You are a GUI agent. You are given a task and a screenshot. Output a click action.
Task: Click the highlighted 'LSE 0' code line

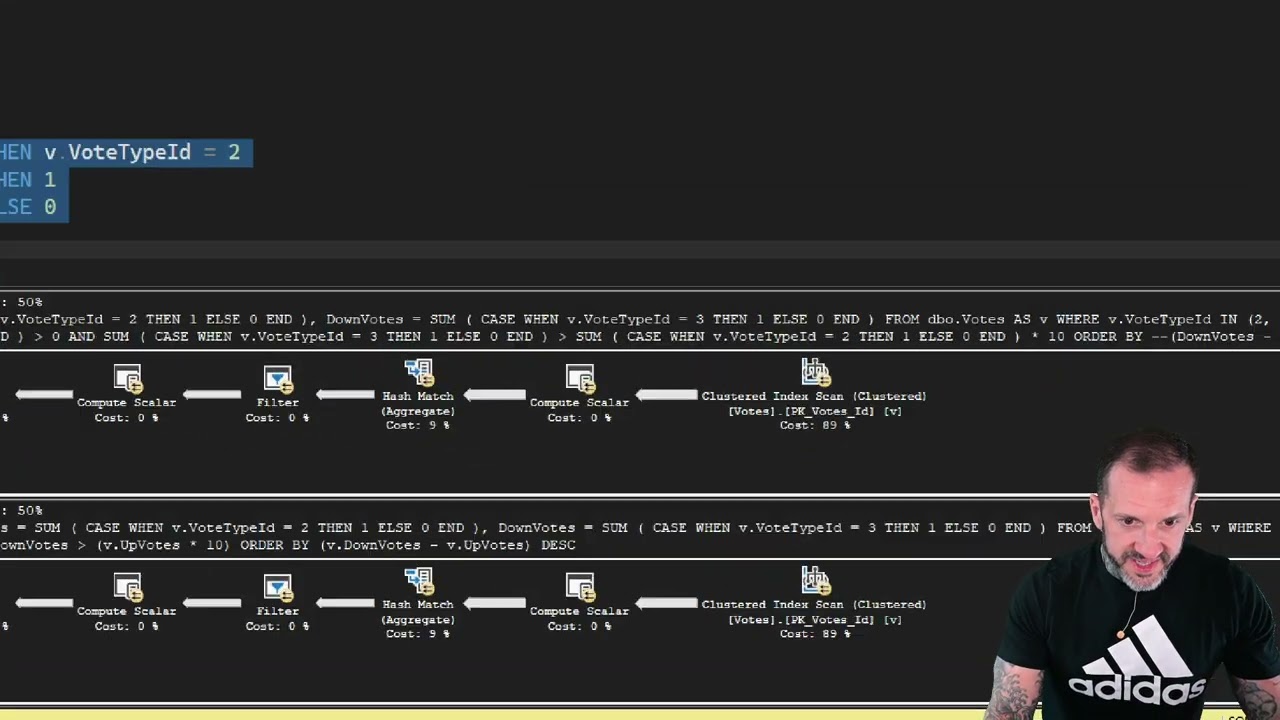click(28, 207)
